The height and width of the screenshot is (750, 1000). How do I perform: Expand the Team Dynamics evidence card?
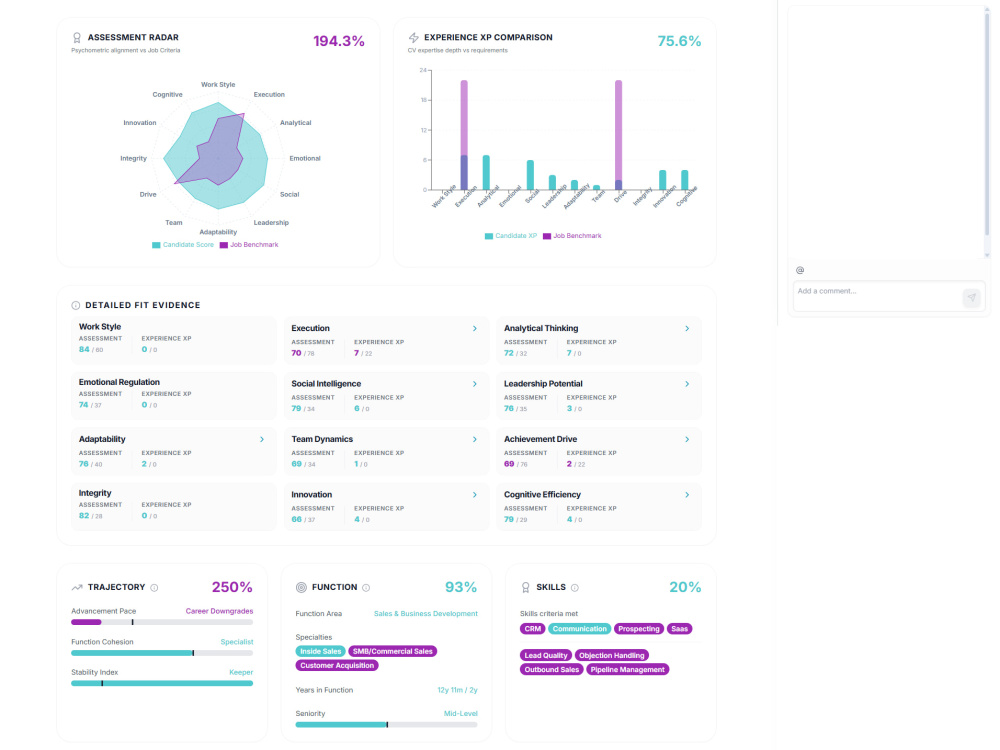474,439
